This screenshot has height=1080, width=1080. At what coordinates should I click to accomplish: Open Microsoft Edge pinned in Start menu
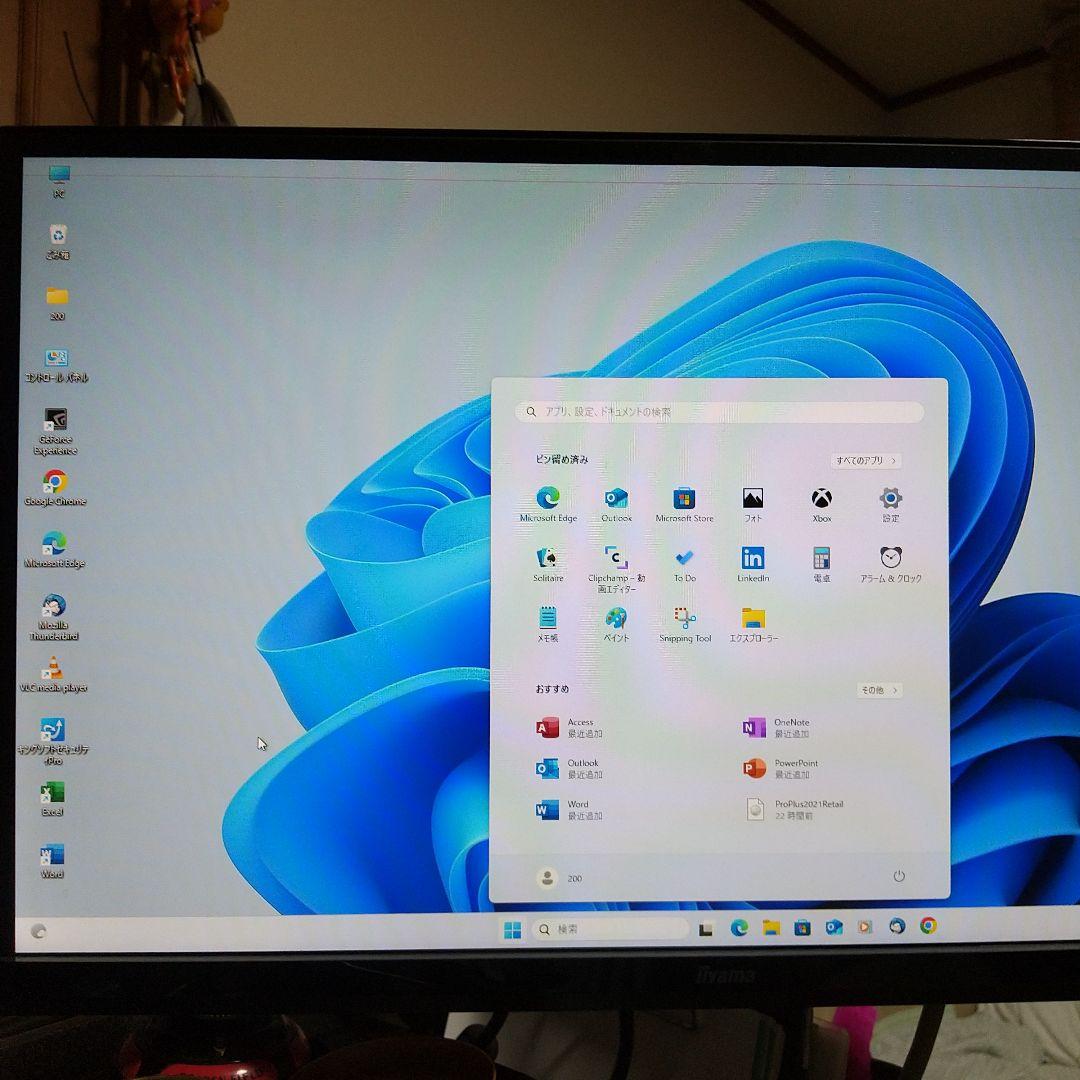548,504
